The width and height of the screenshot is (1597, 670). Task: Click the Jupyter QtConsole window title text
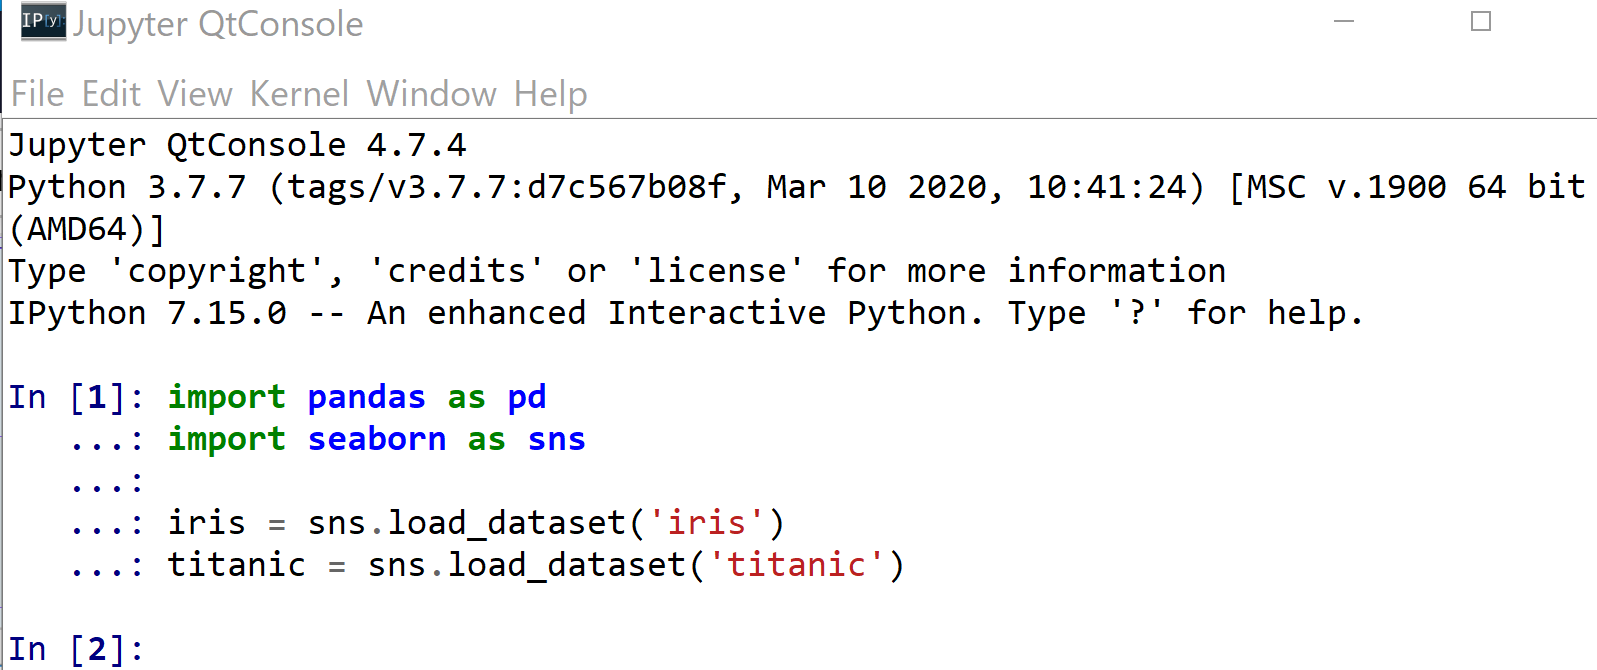tap(218, 24)
